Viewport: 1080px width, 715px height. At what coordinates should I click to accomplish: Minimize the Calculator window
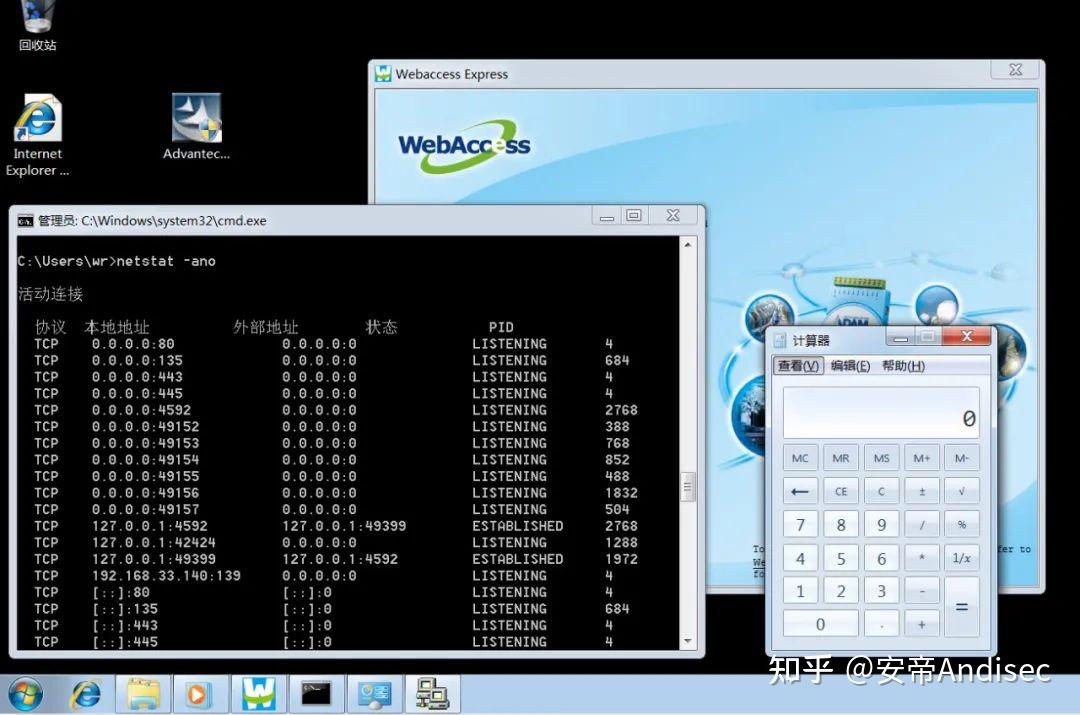[x=900, y=337]
